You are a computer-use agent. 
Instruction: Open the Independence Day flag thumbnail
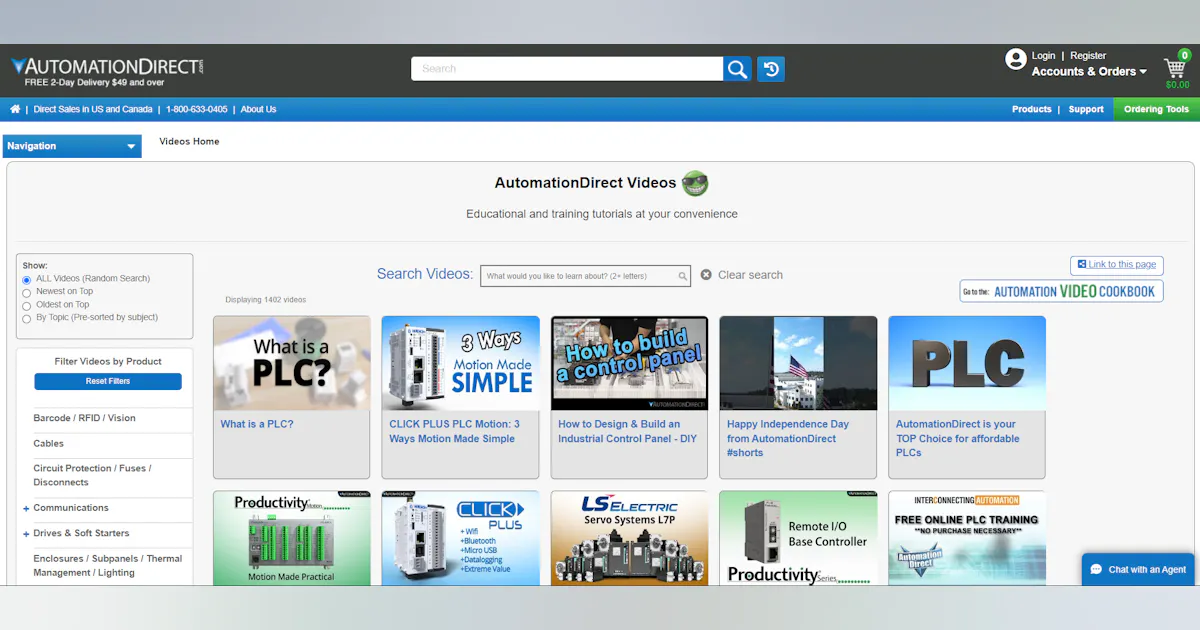tap(798, 363)
